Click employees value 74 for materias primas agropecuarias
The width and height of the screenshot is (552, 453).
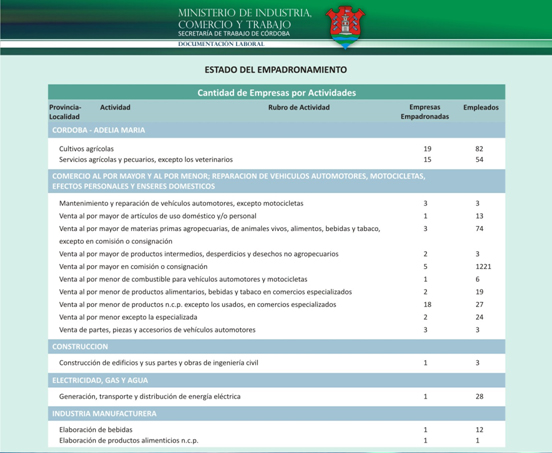coord(479,229)
